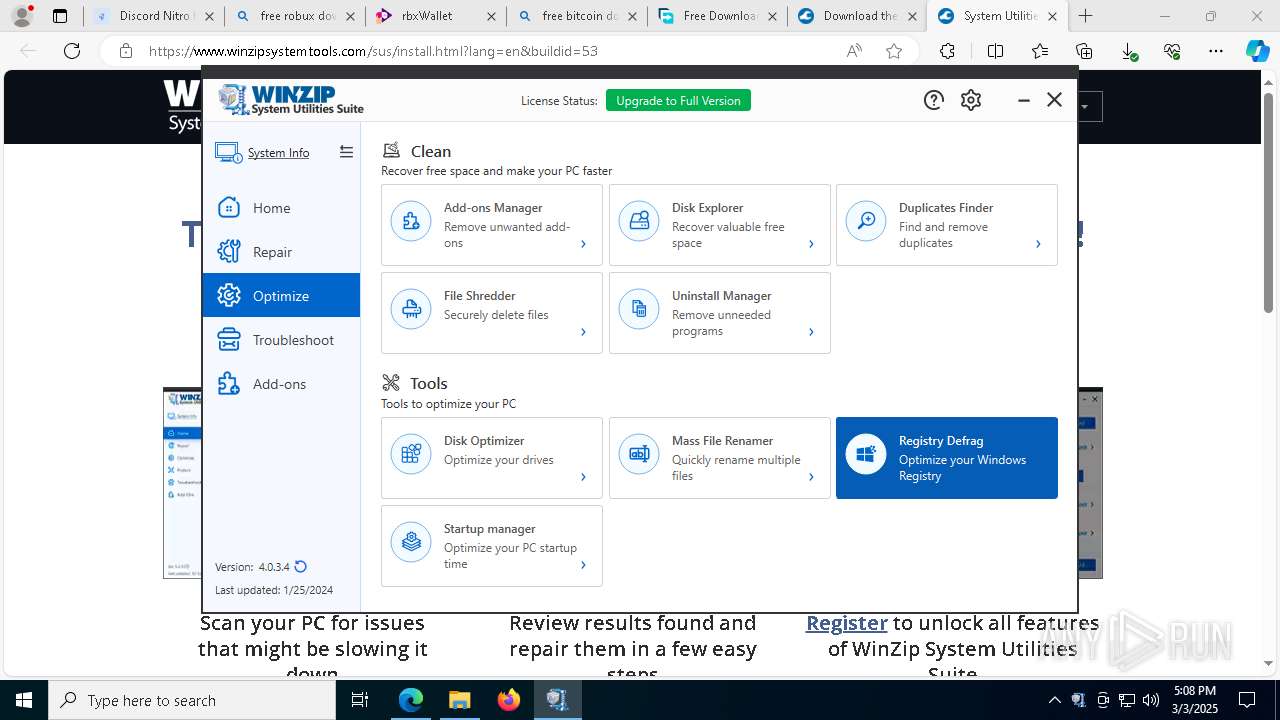This screenshot has height=720, width=1280.
Task: Open File Explorer from the taskbar
Action: (x=460, y=700)
